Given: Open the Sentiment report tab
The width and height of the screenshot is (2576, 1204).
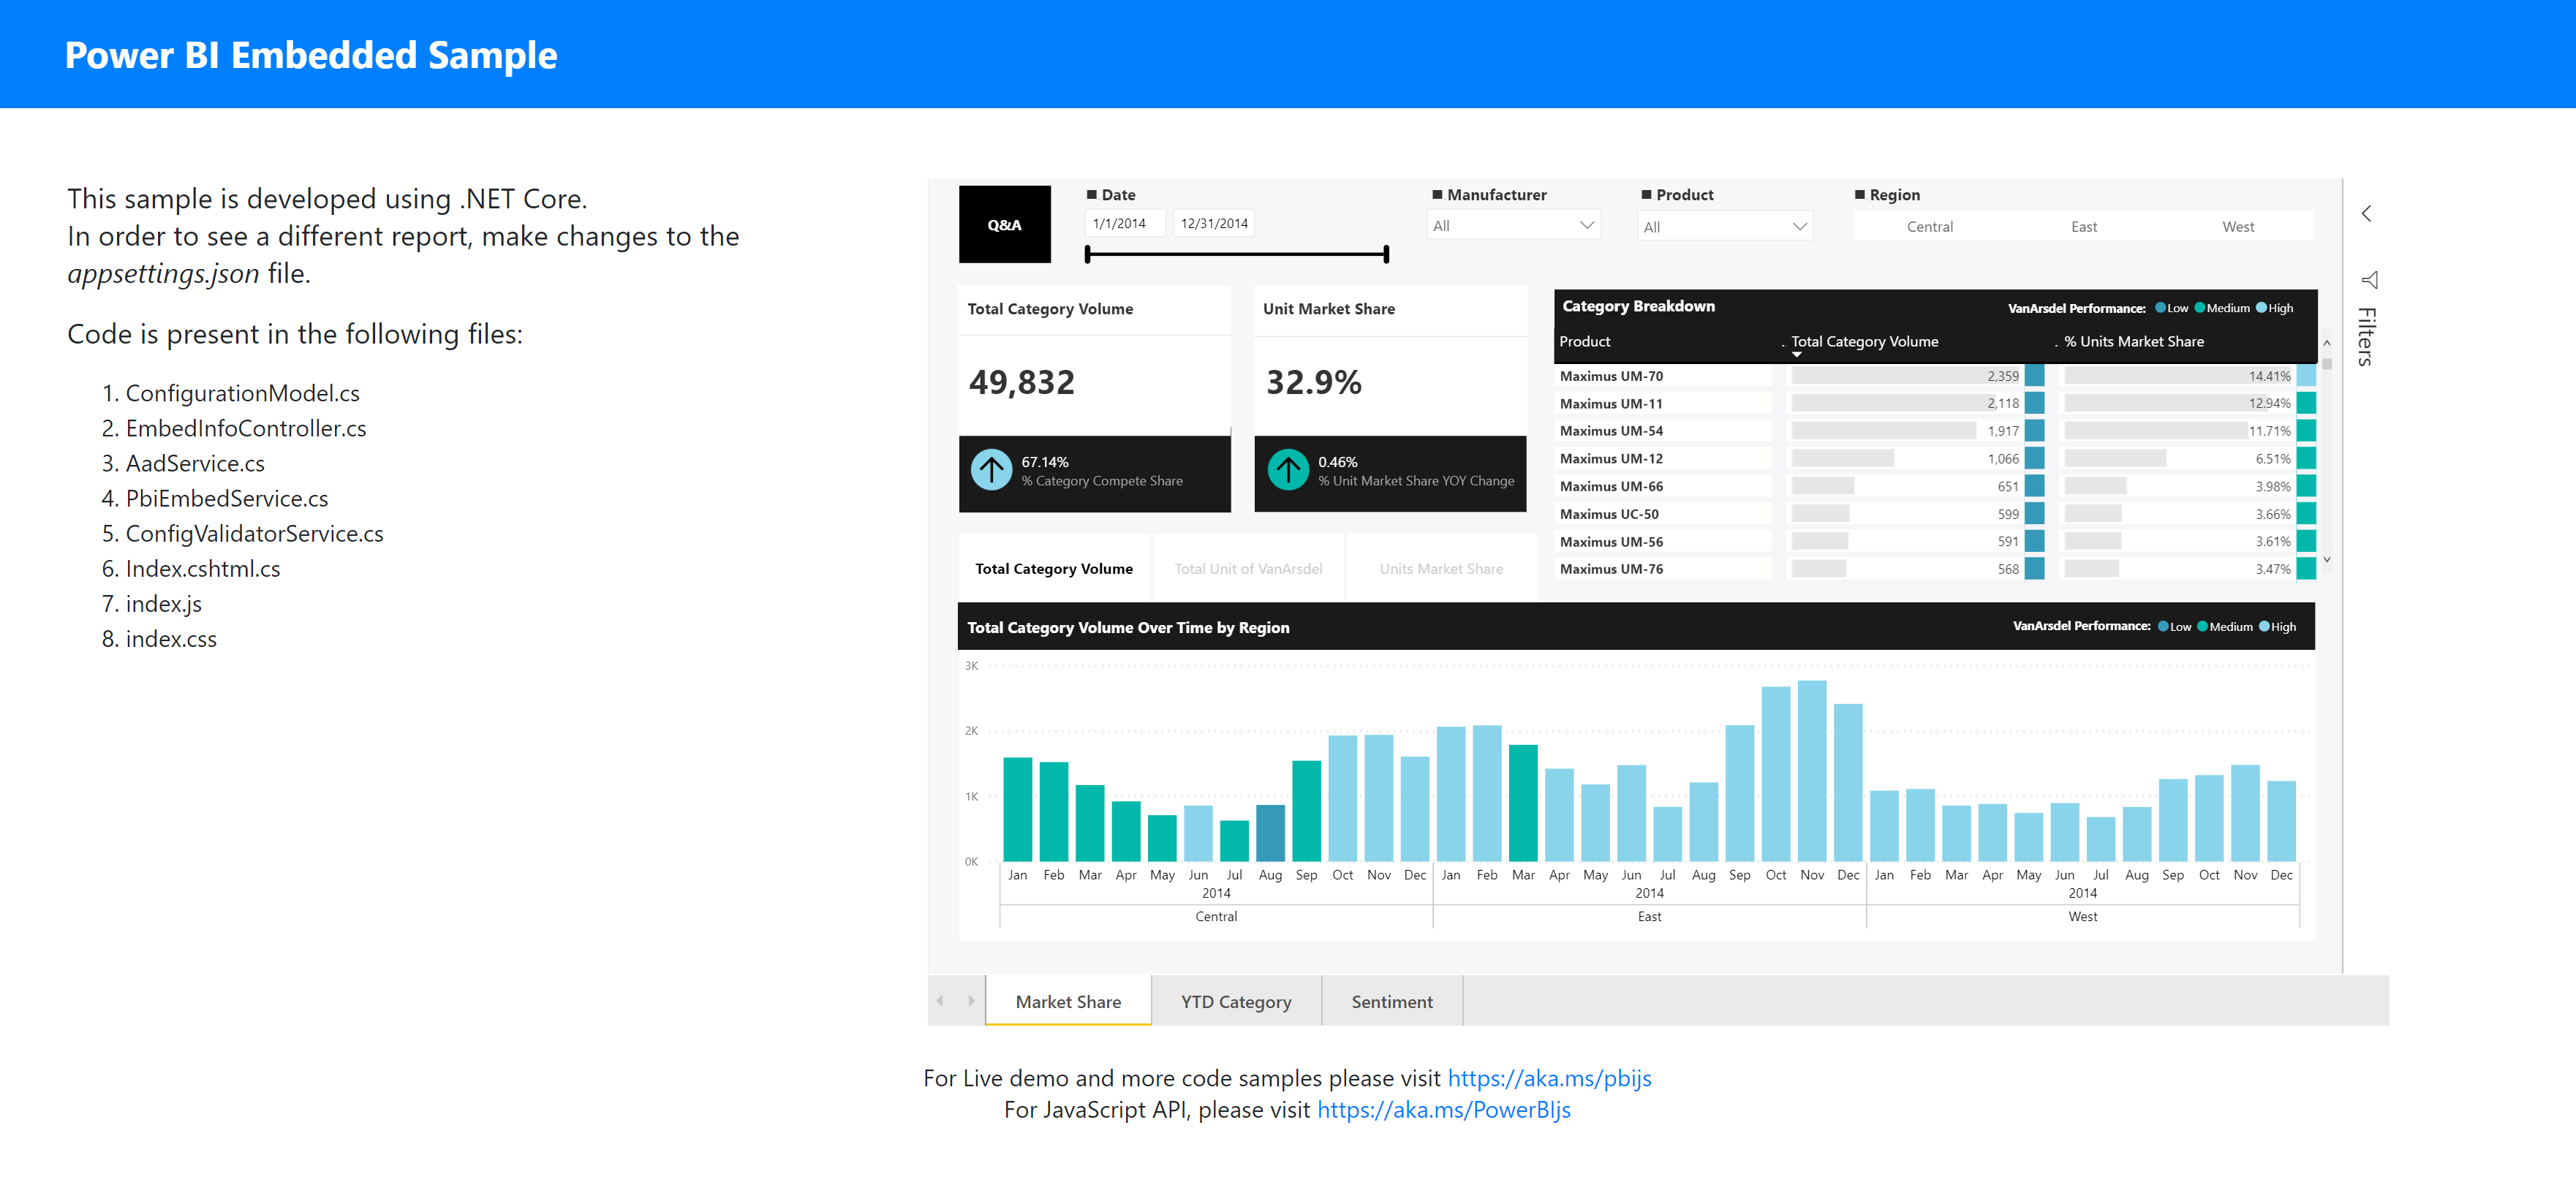Looking at the screenshot, I should click(x=1391, y=1000).
